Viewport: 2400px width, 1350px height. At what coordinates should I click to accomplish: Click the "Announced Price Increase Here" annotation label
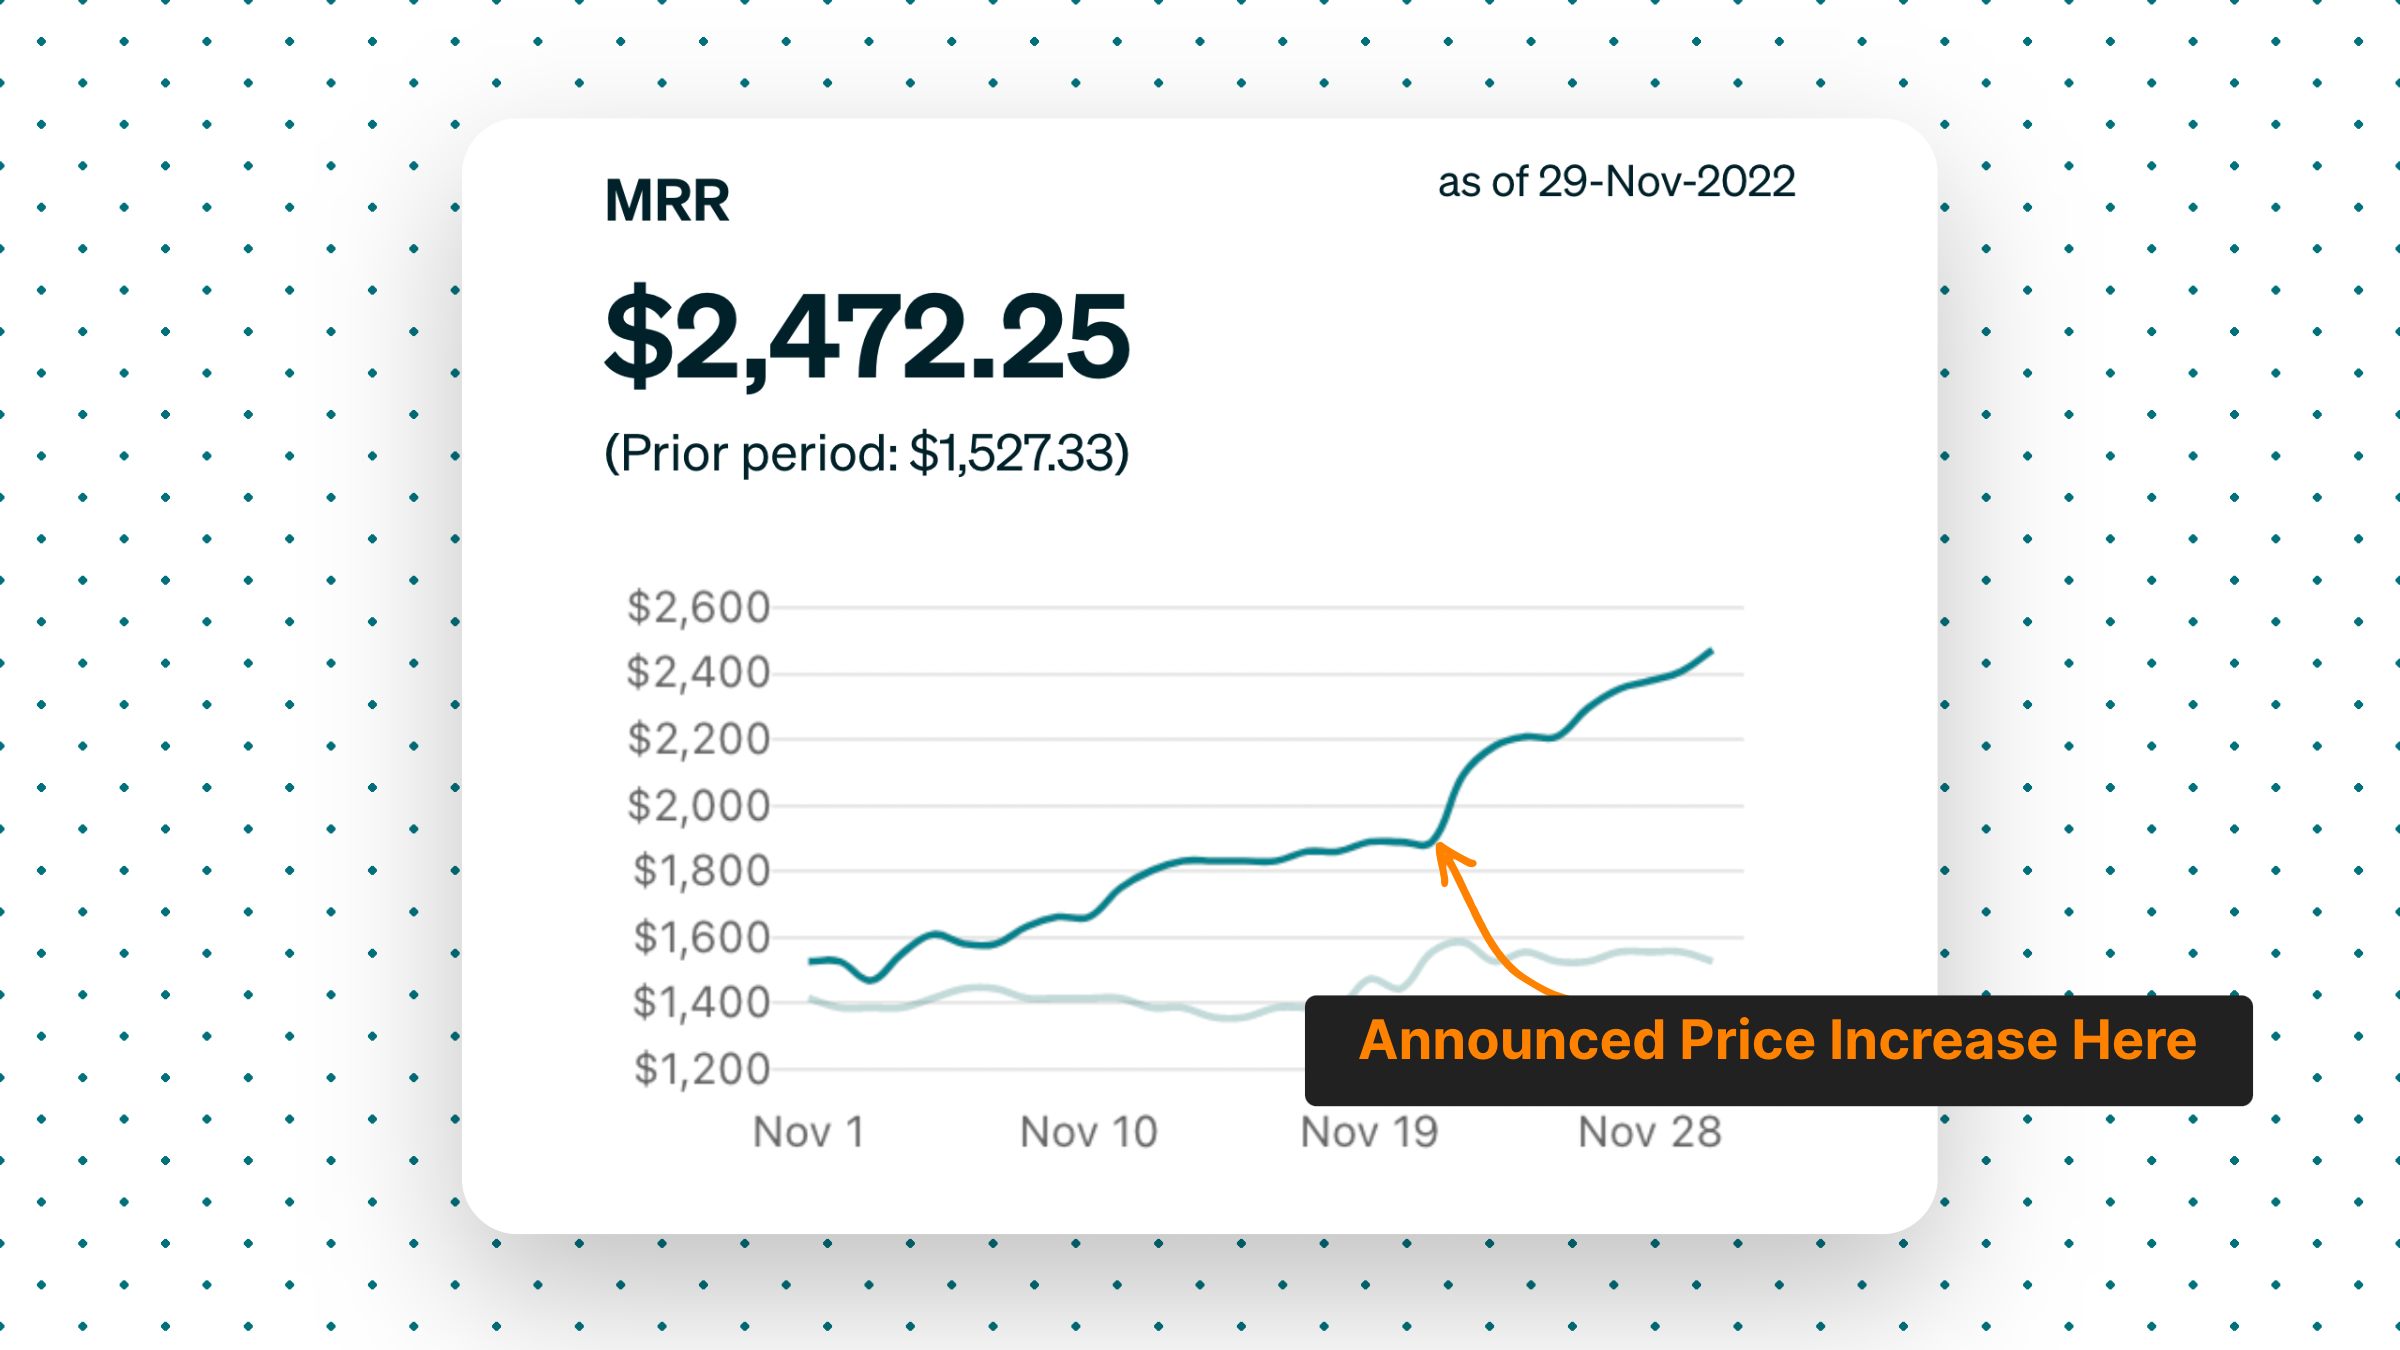click(x=1777, y=1042)
